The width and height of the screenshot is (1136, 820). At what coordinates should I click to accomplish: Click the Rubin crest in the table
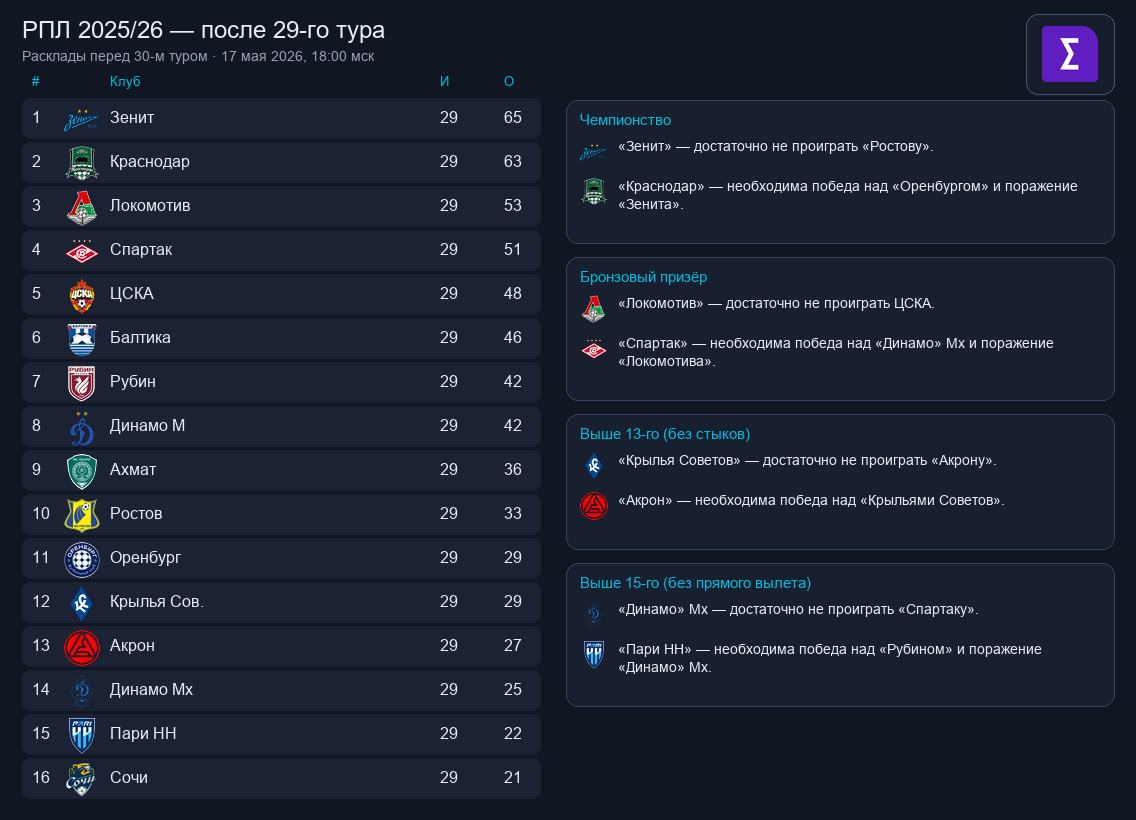[x=81, y=382]
